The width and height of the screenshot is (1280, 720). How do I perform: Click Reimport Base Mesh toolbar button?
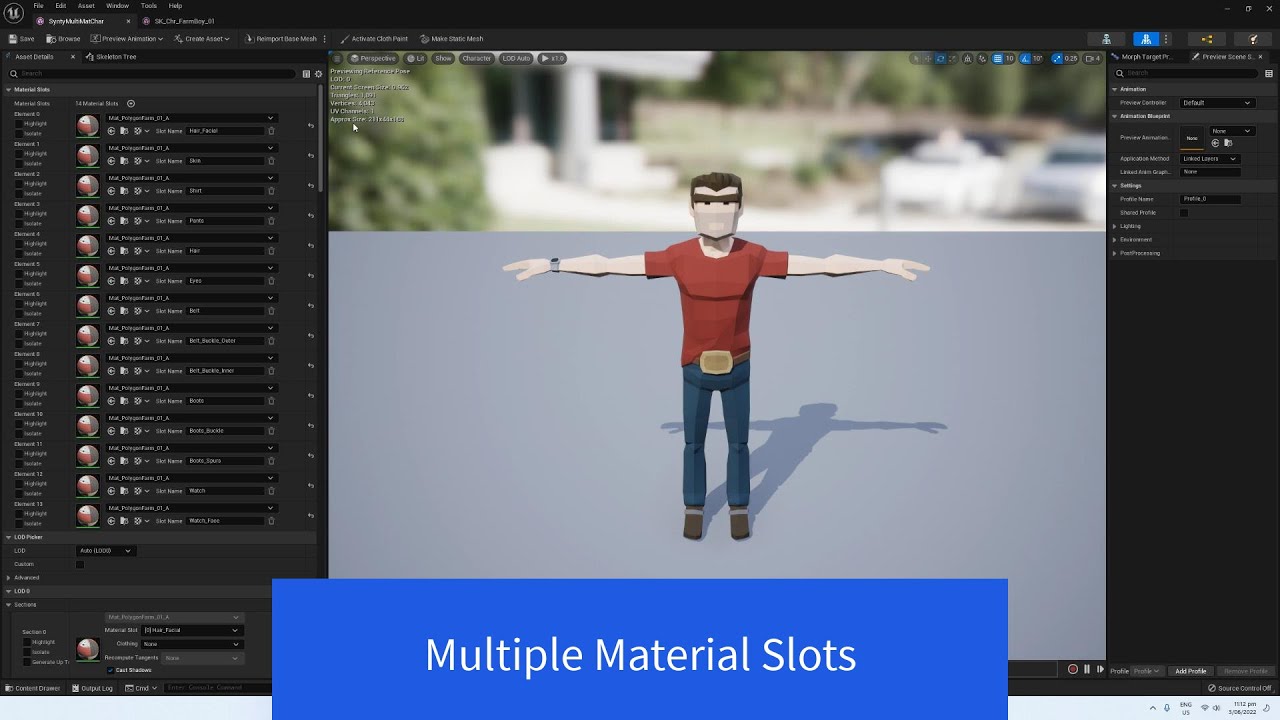tap(281, 39)
